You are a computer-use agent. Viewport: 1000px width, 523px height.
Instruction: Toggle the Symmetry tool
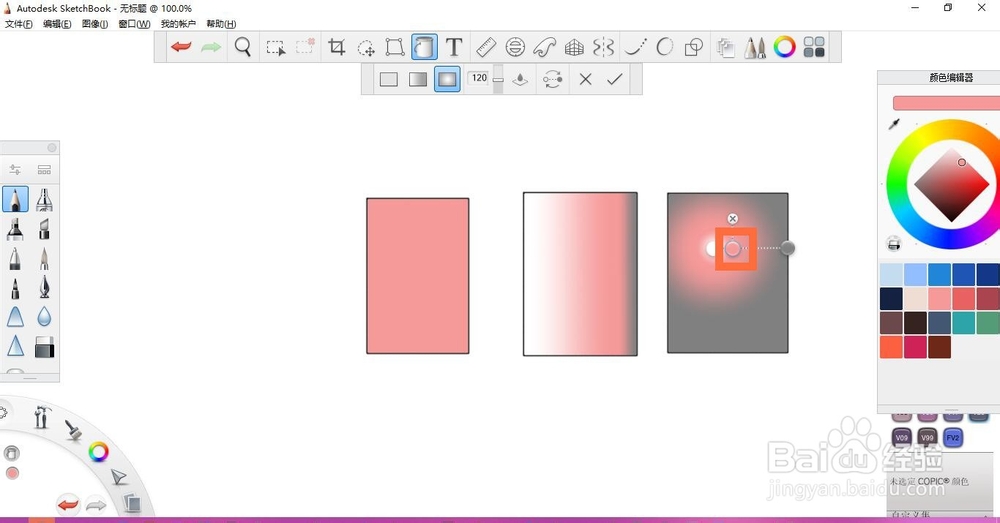(603, 47)
